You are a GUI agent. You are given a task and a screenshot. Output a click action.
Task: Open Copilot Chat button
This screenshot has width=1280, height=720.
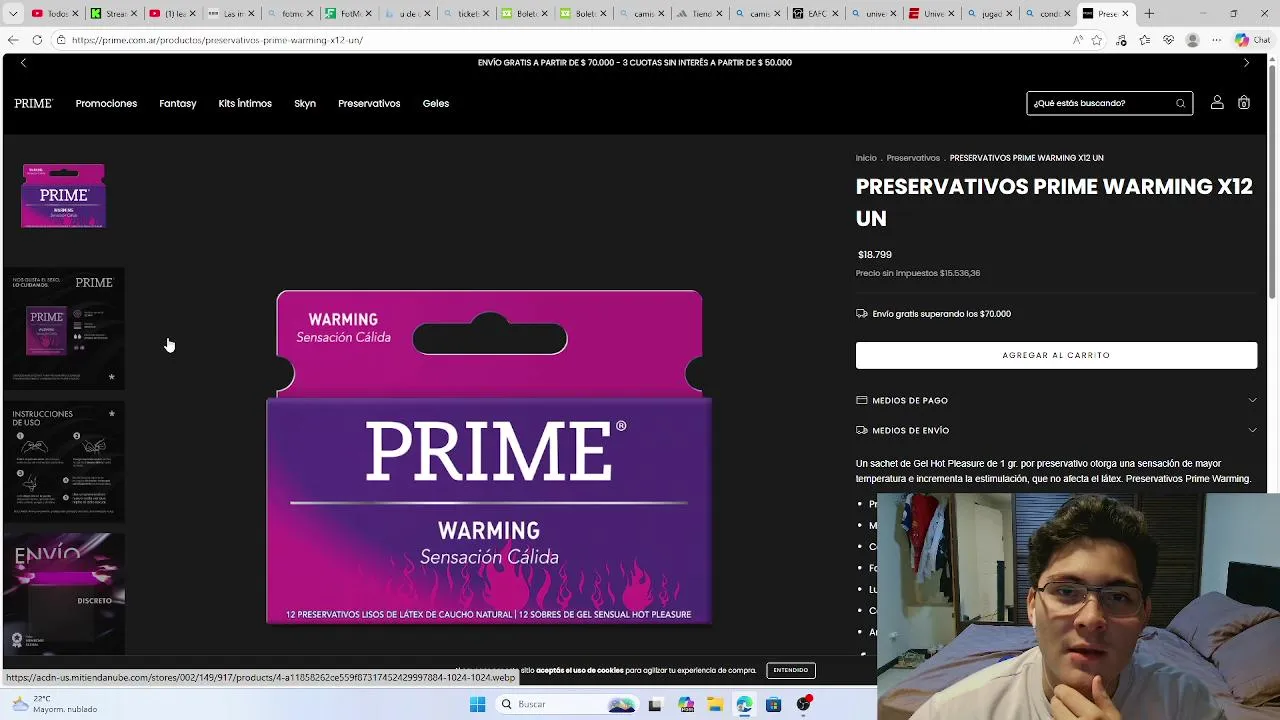point(1252,40)
